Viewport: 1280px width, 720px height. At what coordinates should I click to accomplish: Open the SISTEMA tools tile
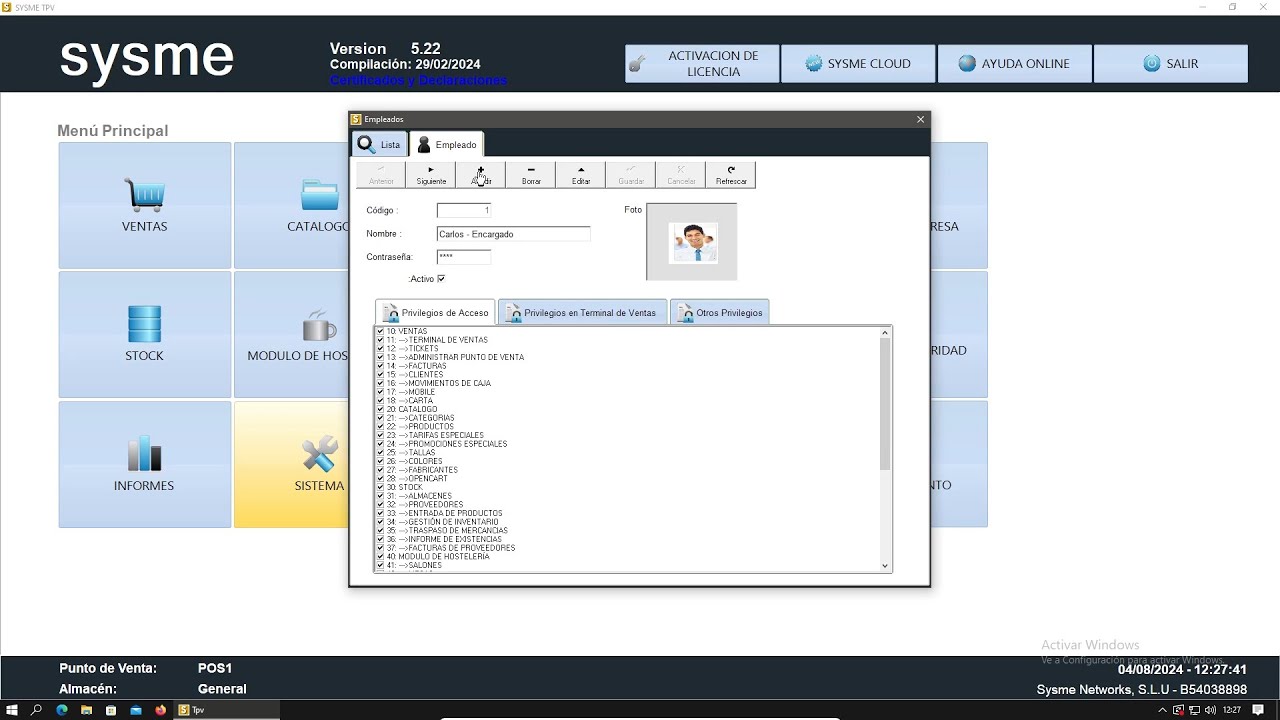point(291,464)
